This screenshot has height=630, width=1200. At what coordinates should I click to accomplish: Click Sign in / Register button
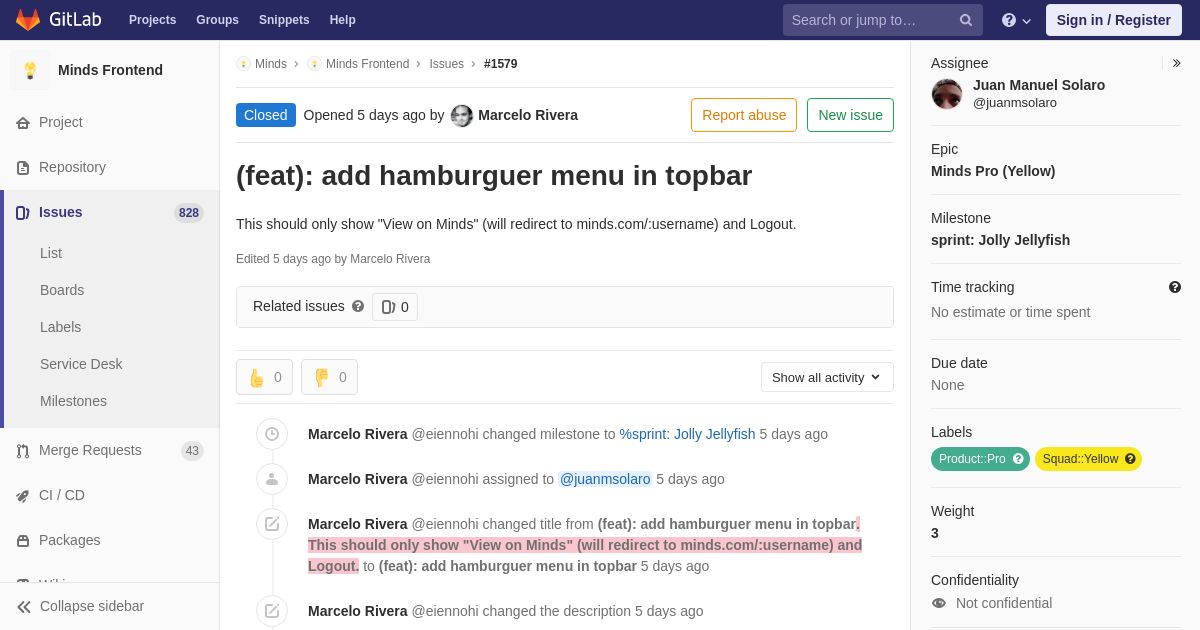pyautogui.click(x=1113, y=20)
